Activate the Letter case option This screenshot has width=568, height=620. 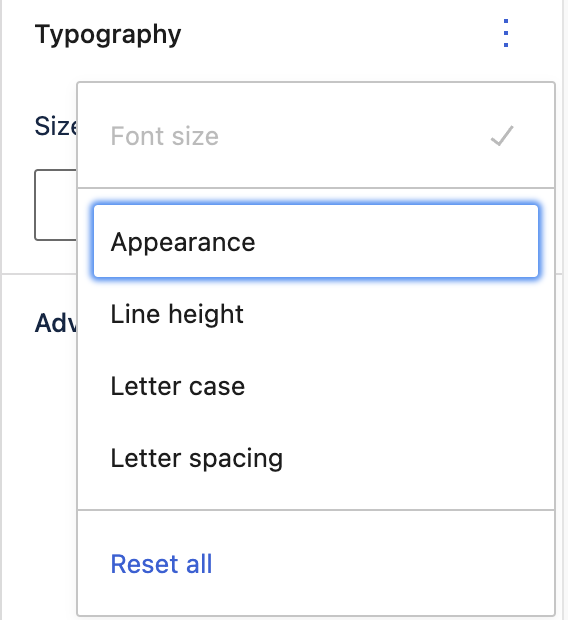[316, 386]
